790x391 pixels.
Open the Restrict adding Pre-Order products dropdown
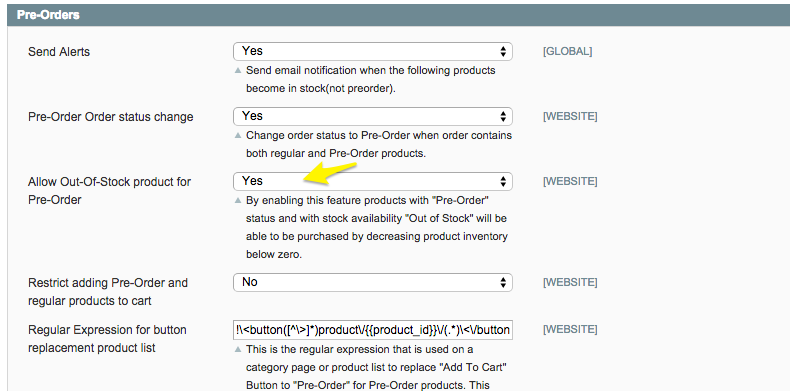(x=373, y=282)
